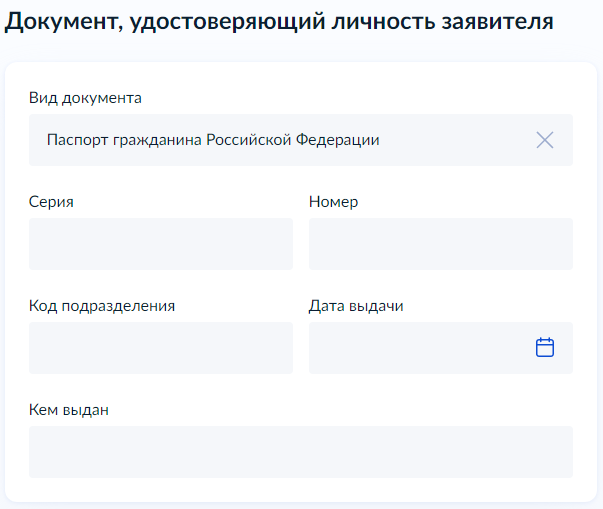The image size is (603, 509).
Task: Click the Код подразделения label
Action: click(x=102, y=306)
